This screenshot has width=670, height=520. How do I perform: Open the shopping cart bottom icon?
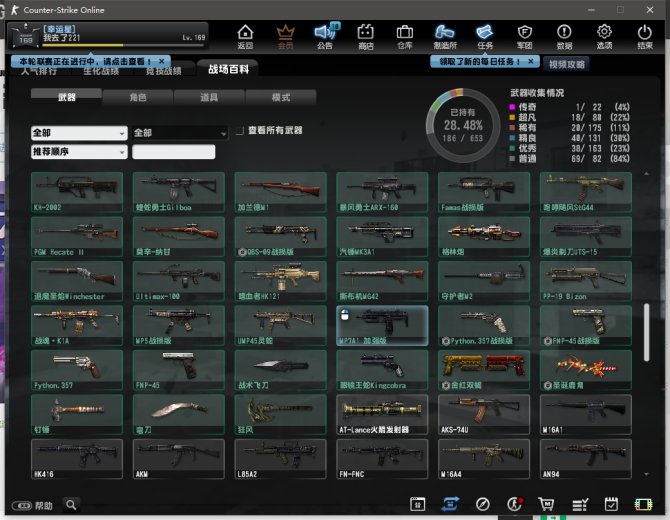(x=547, y=505)
